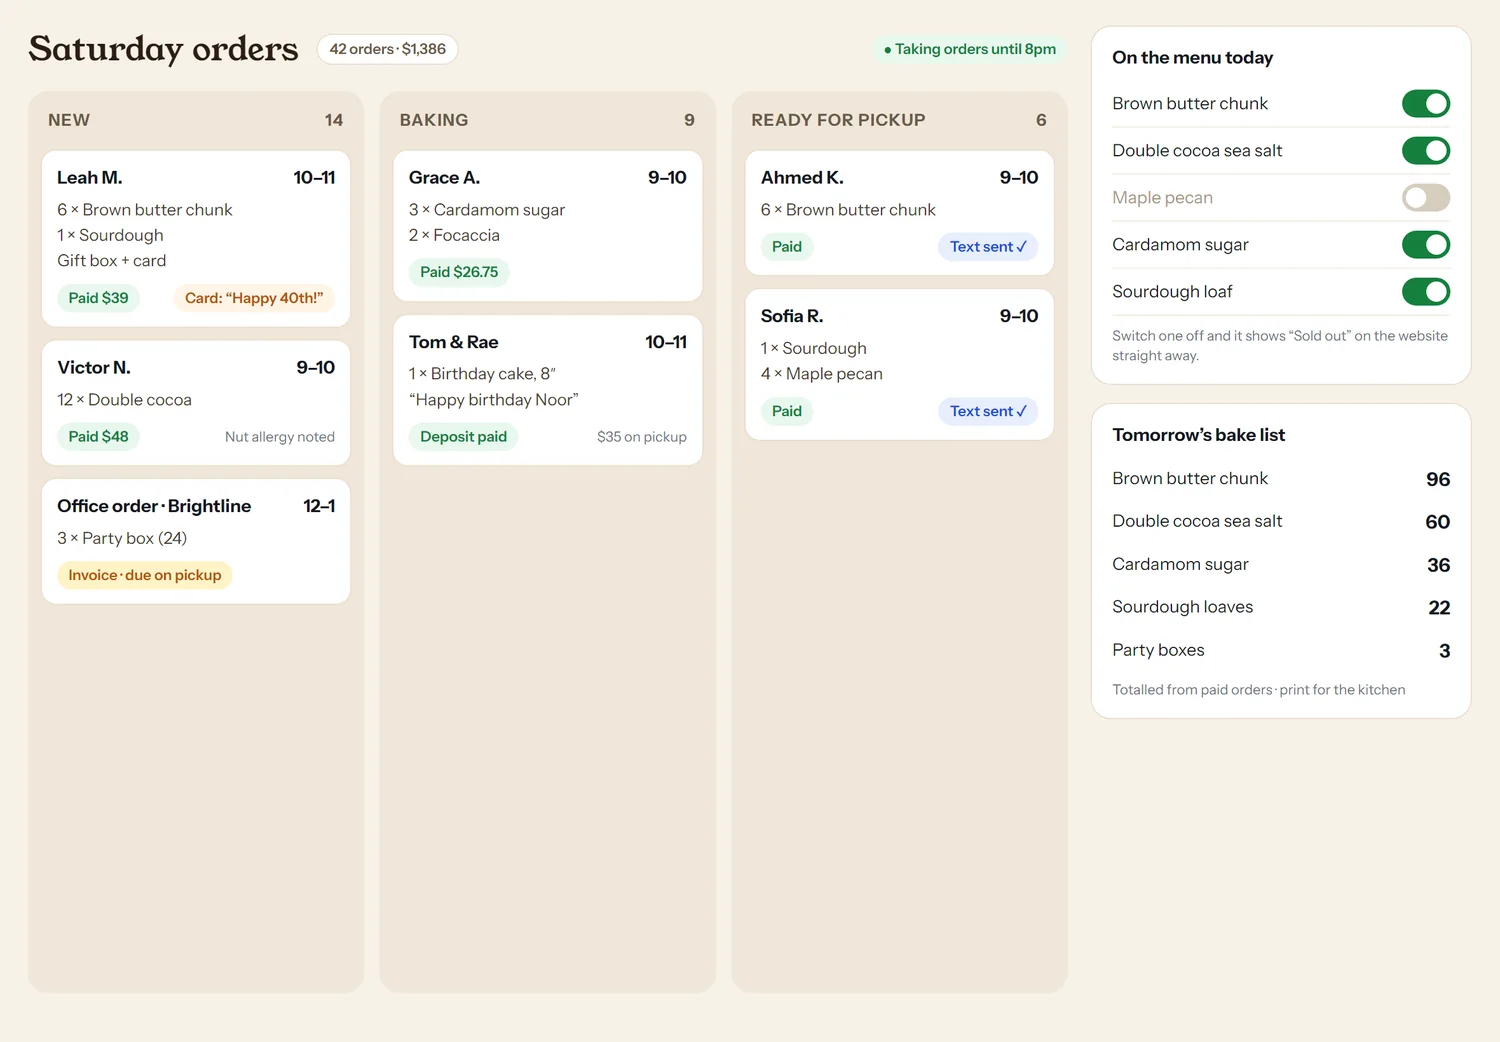The height and width of the screenshot is (1042, 1500).
Task: Select the Brown butter chunk count 96 in bake list
Action: click(x=1438, y=479)
